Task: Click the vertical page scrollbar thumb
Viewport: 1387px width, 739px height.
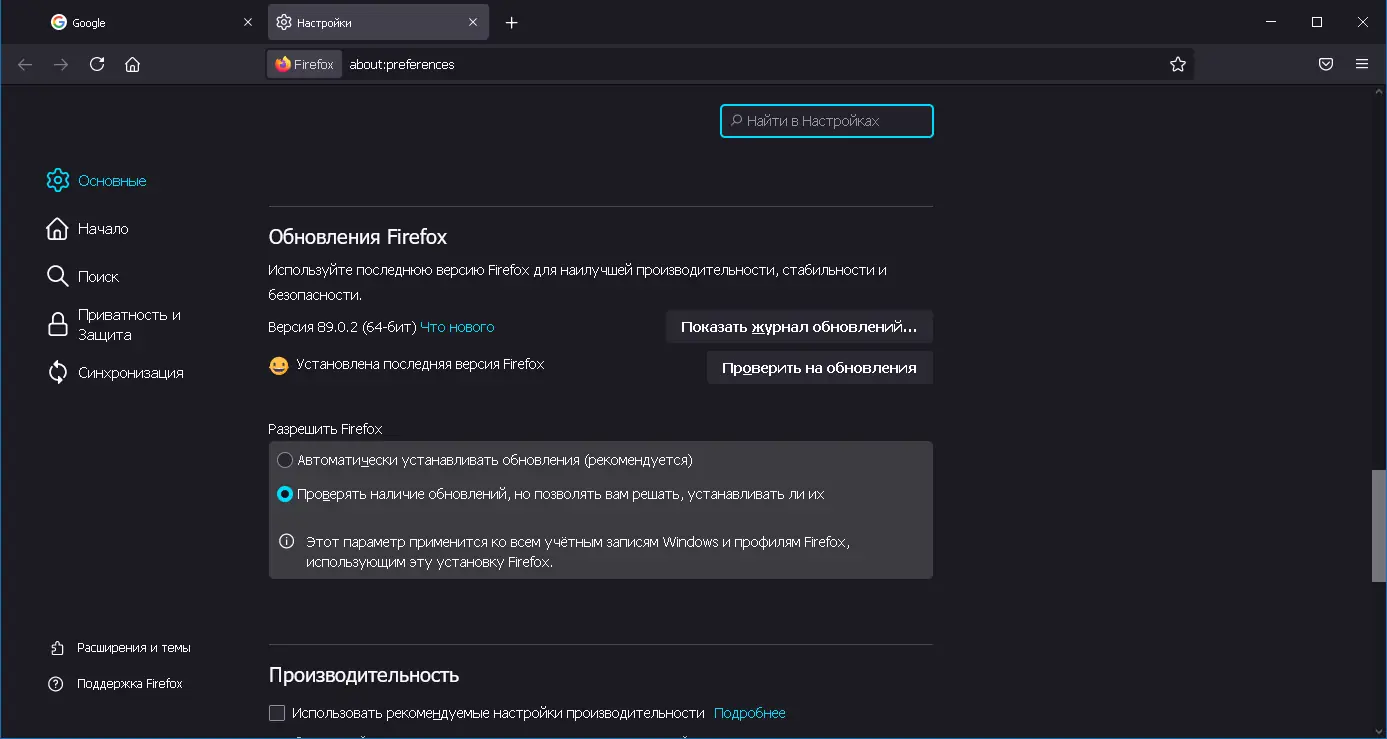Action: click(x=1379, y=524)
